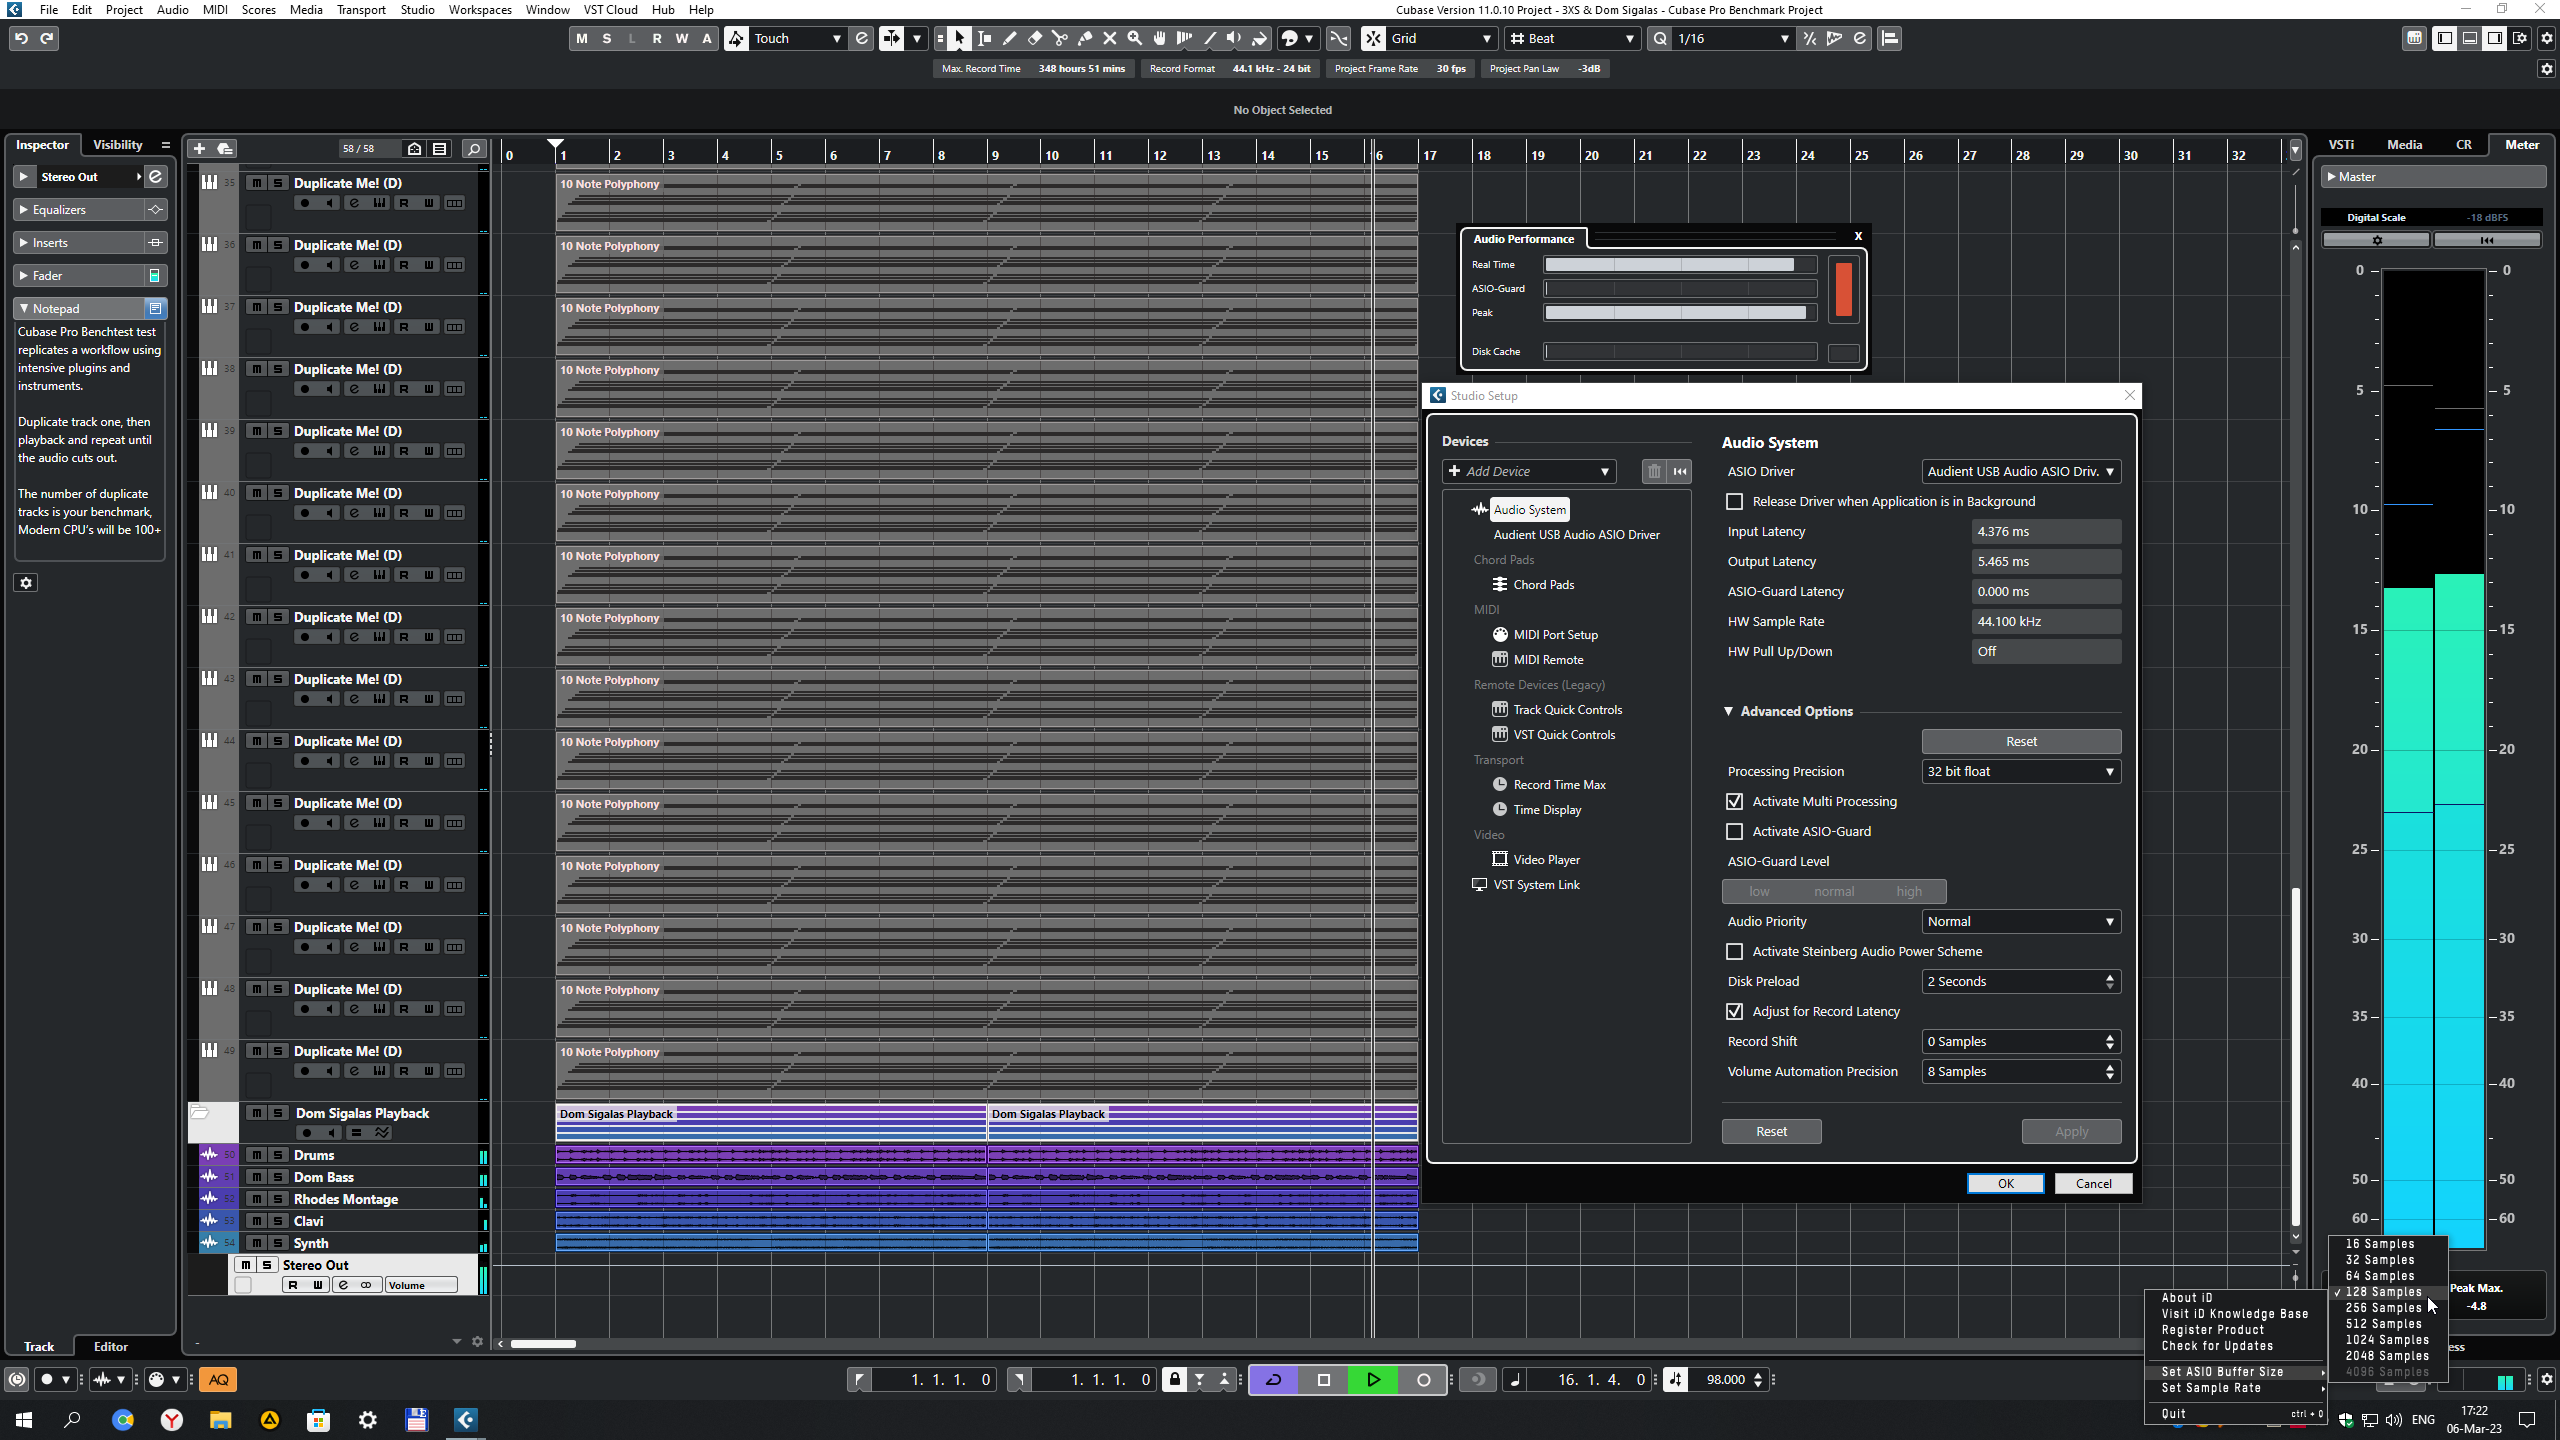Viewport: 2560px width, 1440px height.
Task: Select the Draw pencil tool
Action: coord(1010,38)
